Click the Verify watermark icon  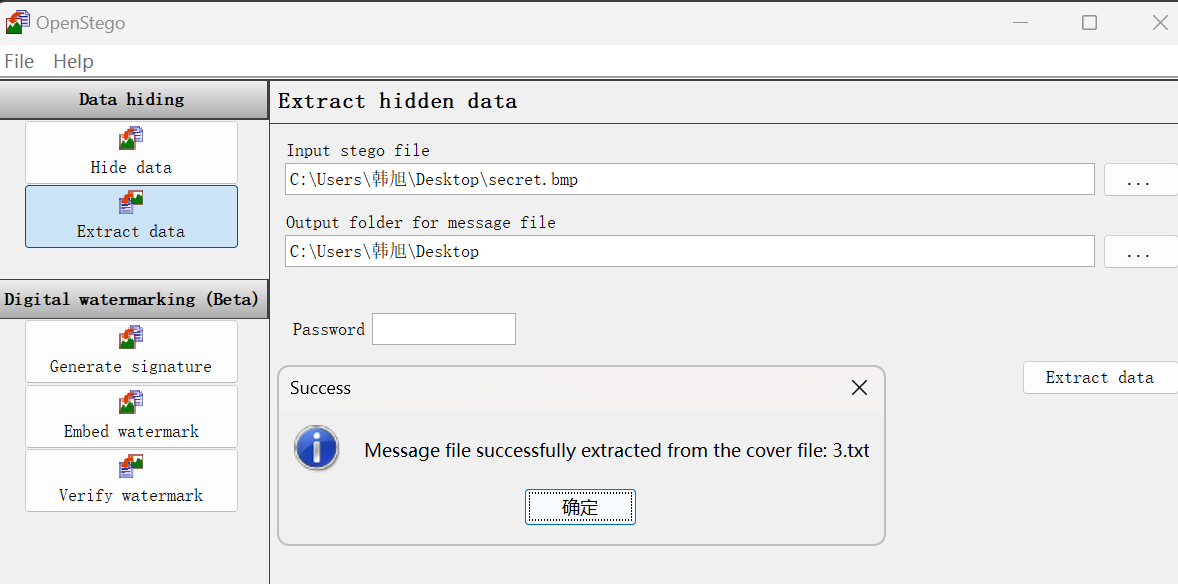click(x=131, y=467)
